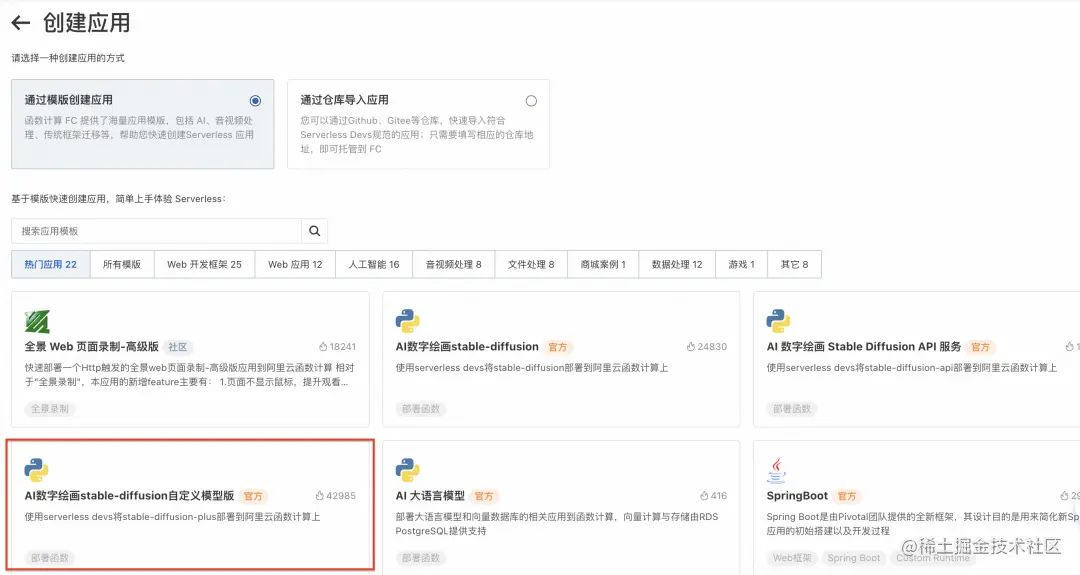Click 官方 badge next to Stable Diffusion API 服务

tap(980, 347)
